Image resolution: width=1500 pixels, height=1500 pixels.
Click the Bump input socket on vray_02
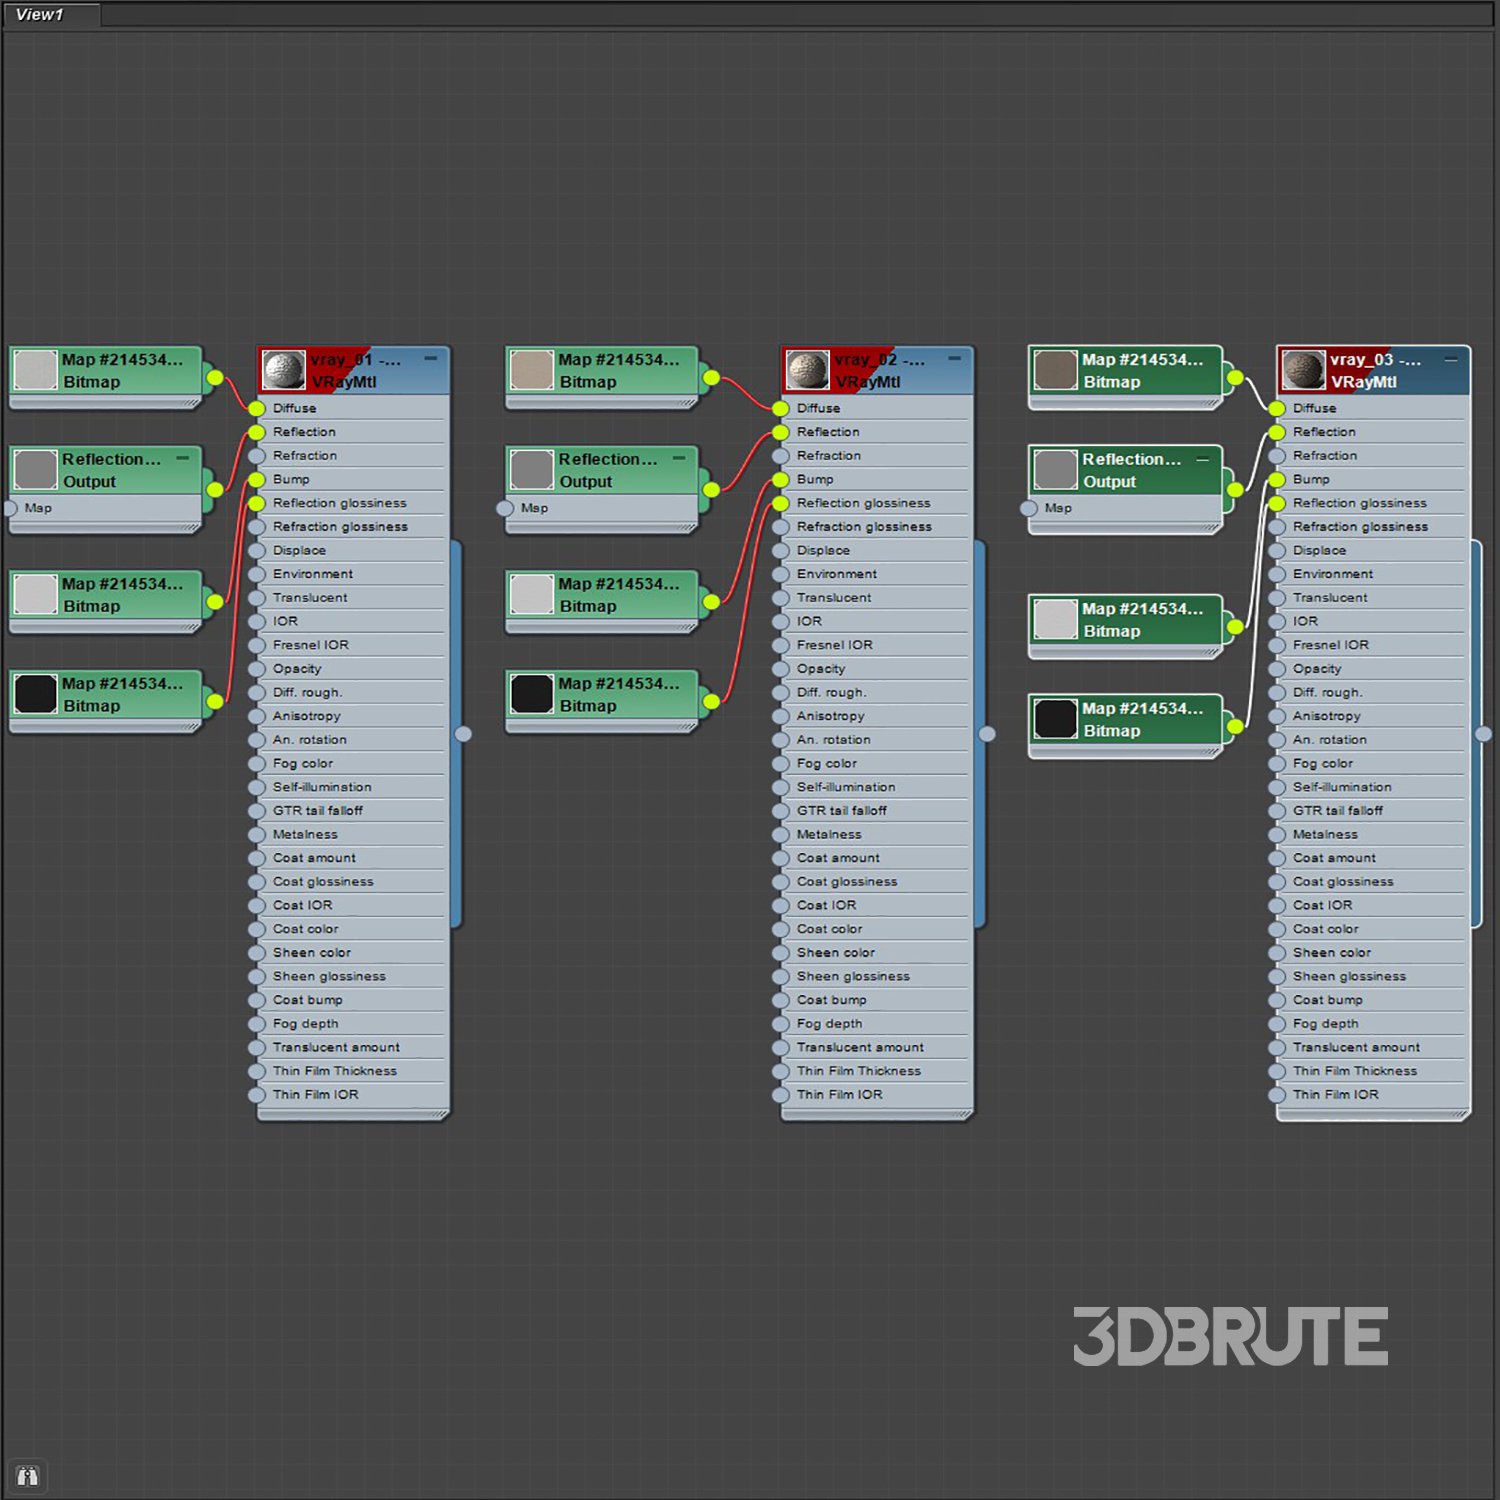(x=781, y=480)
